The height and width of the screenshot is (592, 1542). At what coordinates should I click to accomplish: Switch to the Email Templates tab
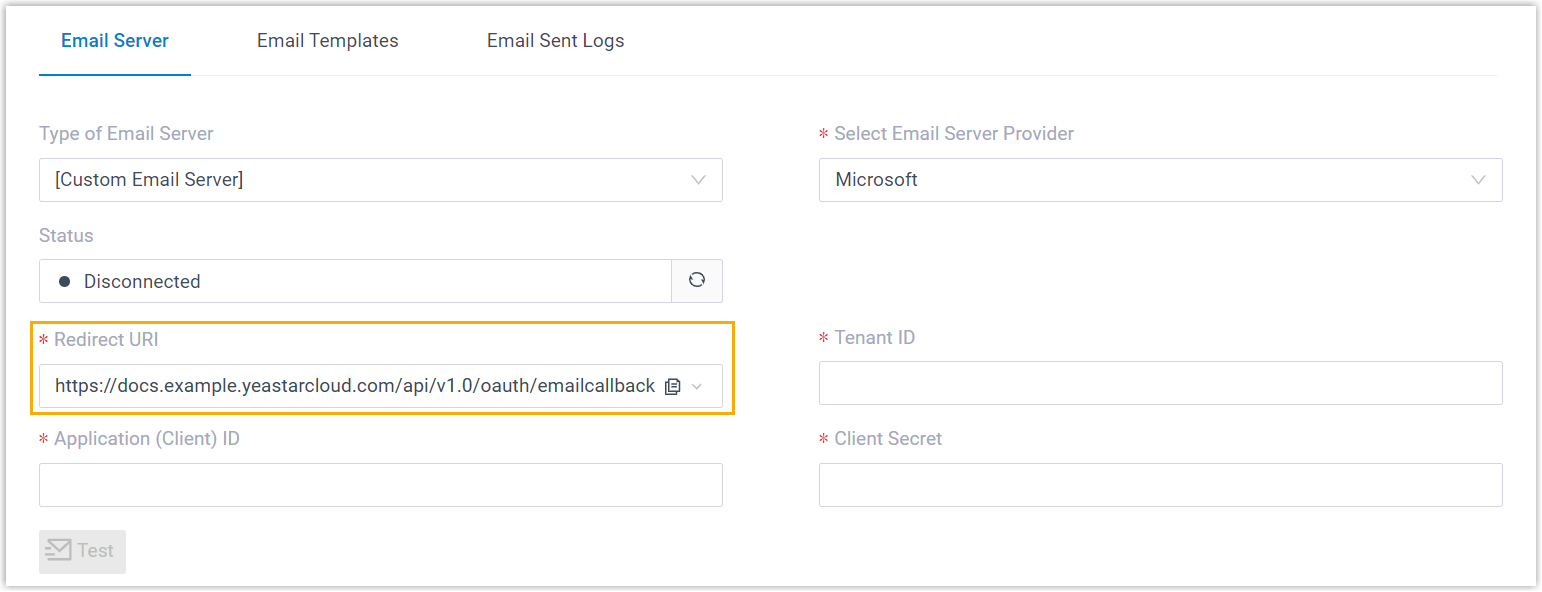[x=328, y=41]
